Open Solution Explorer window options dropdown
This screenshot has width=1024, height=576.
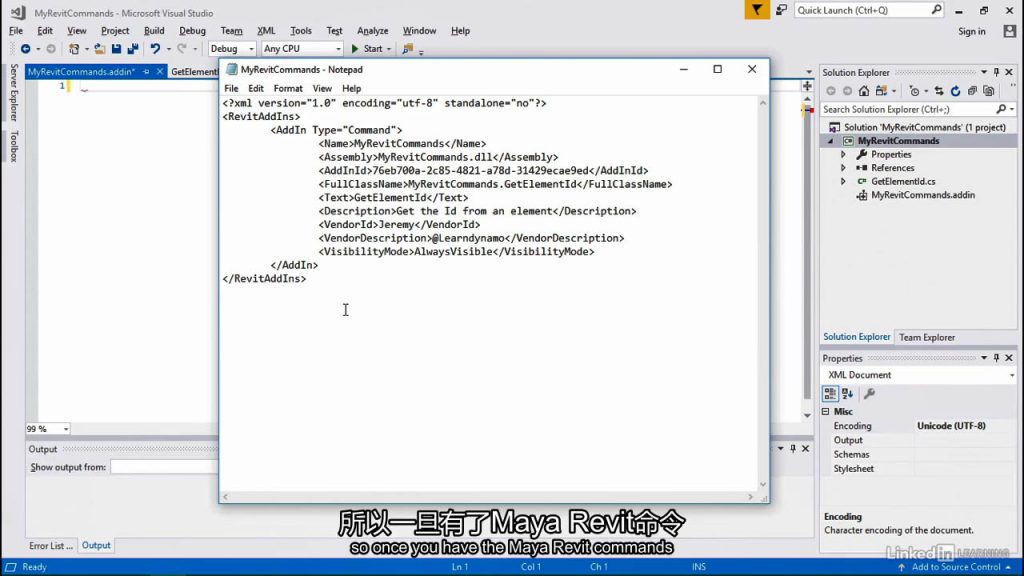984,72
